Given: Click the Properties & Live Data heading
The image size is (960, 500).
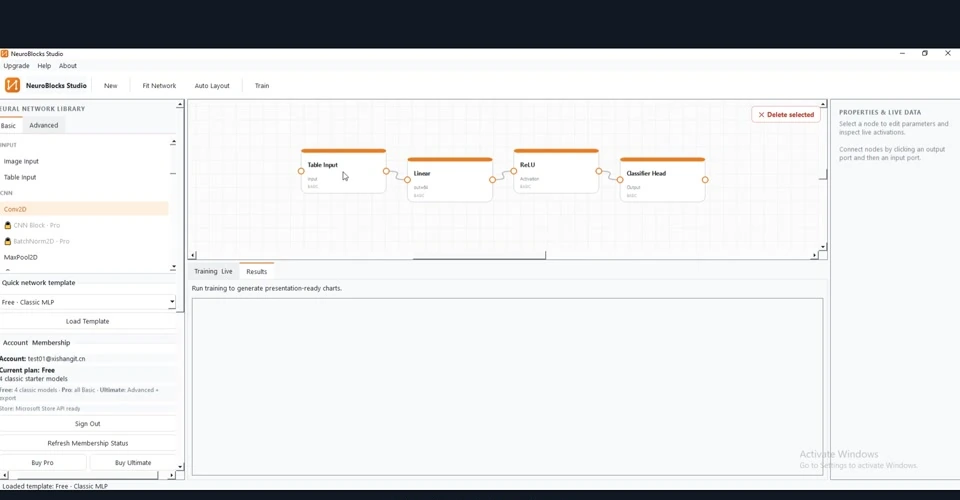Looking at the screenshot, I should click(880, 113).
